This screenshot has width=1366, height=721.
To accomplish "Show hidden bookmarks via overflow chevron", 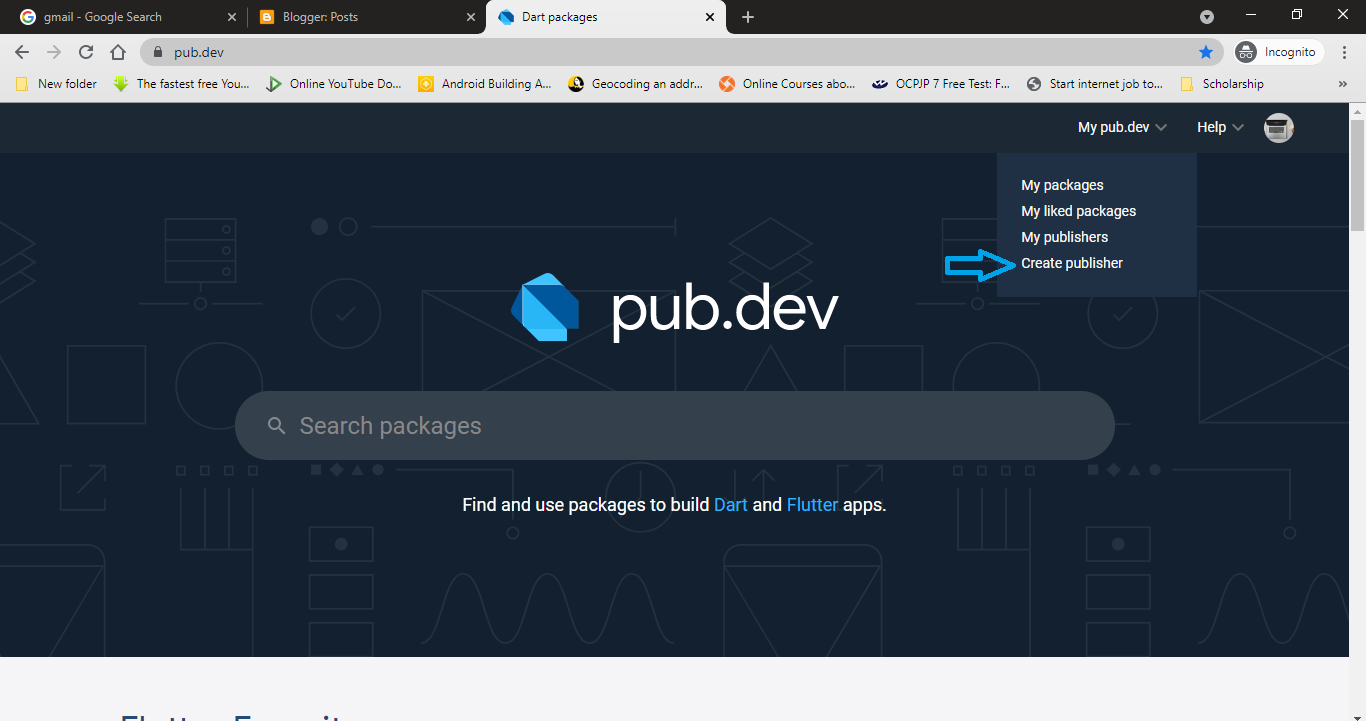I will point(1342,84).
